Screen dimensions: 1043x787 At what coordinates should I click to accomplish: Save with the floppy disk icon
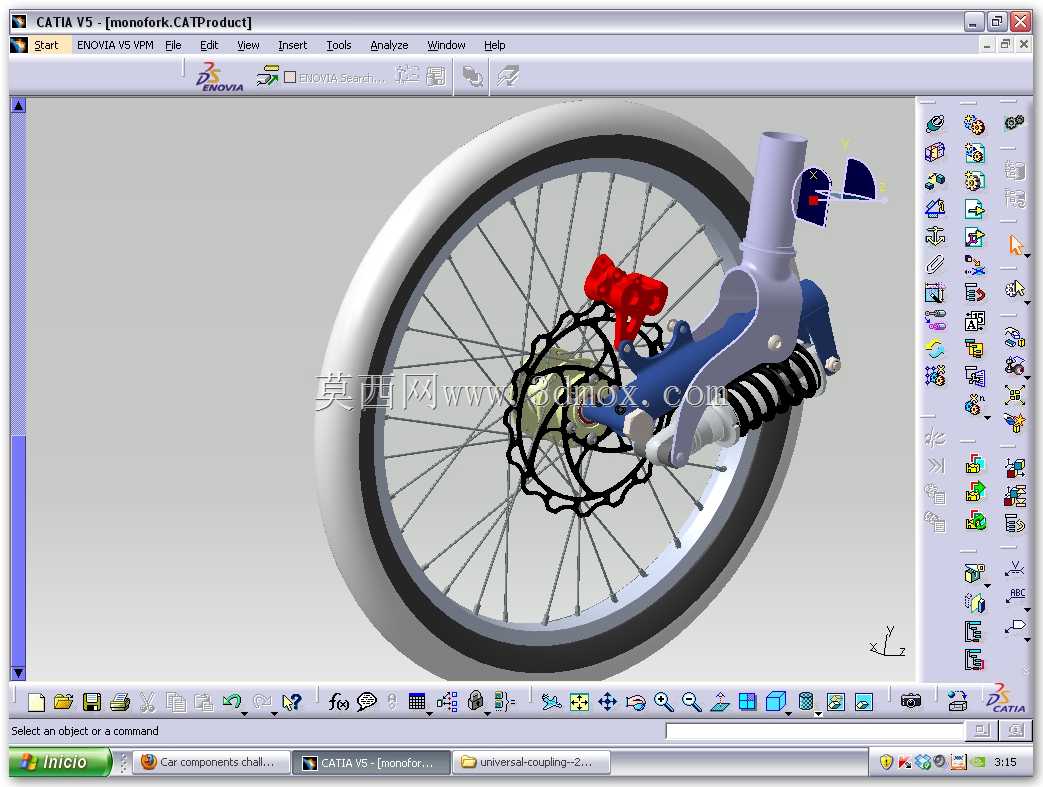click(x=92, y=702)
